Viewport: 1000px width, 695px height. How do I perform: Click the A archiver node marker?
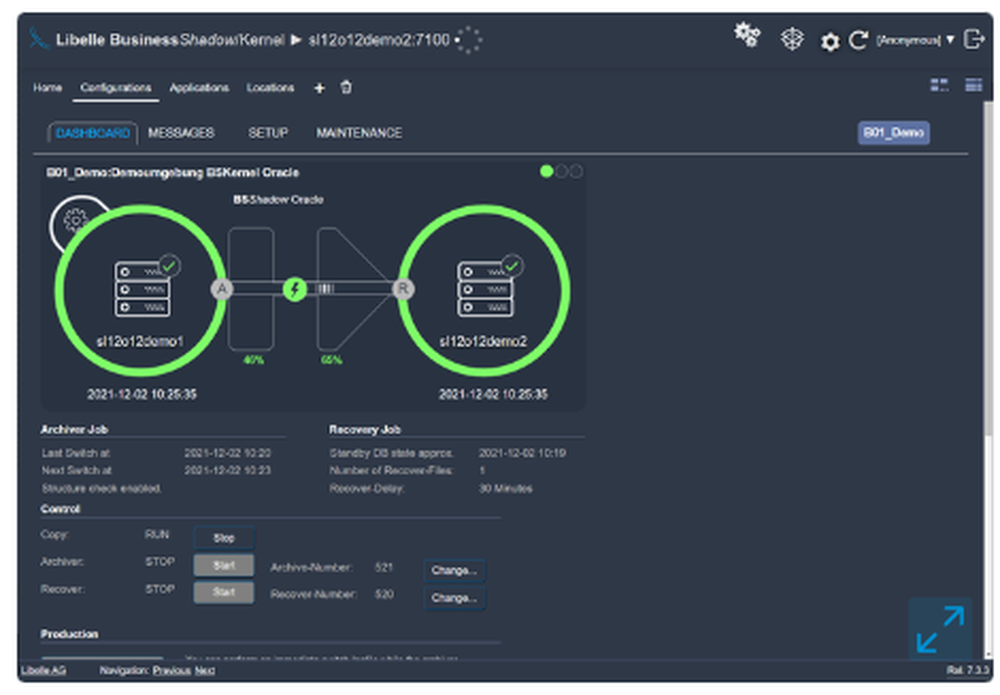pos(222,289)
